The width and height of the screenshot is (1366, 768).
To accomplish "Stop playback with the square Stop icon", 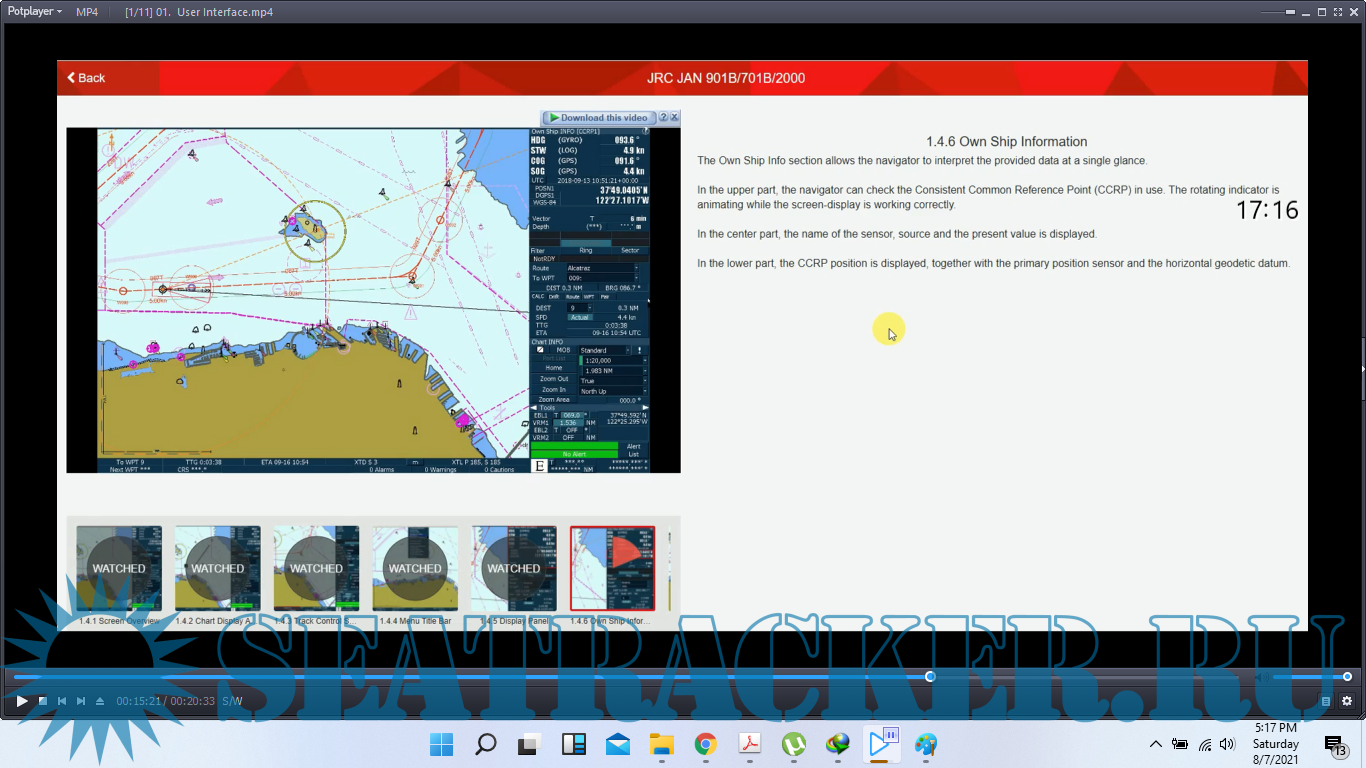I will pos(42,701).
